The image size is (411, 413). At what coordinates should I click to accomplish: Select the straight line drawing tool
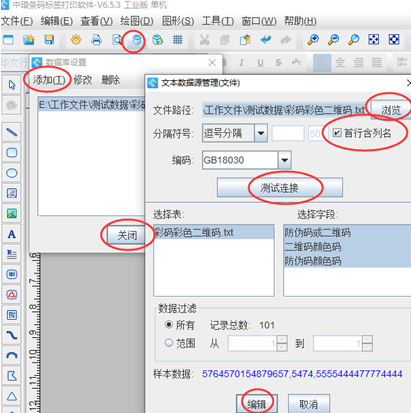point(12,132)
